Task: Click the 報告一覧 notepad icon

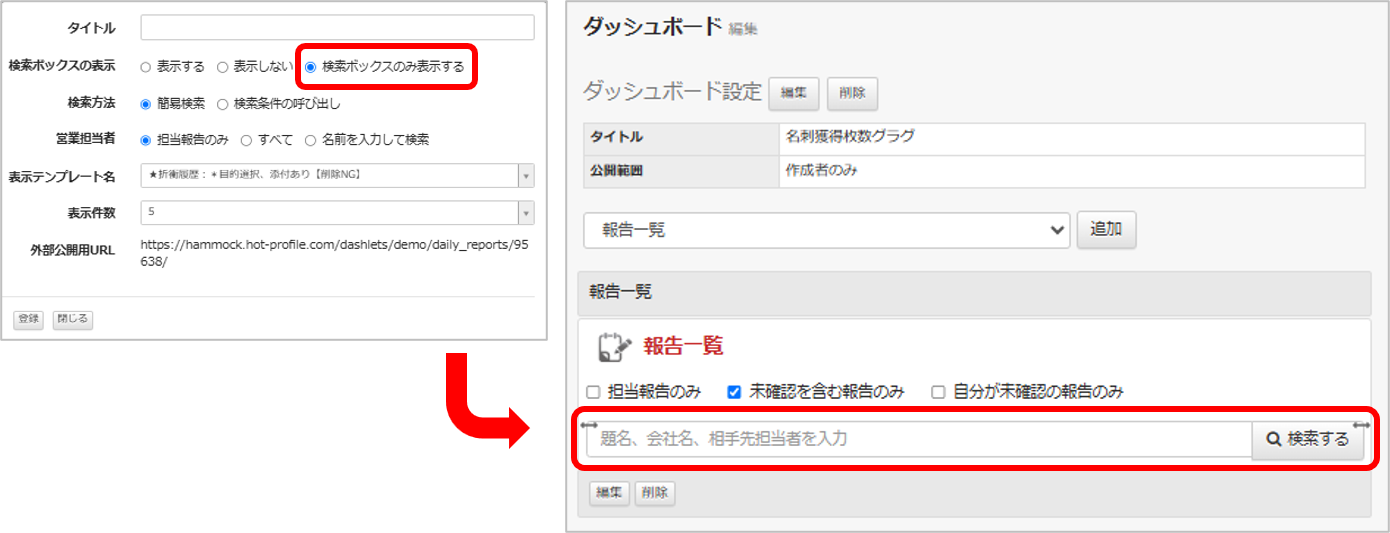Action: click(614, 346)
